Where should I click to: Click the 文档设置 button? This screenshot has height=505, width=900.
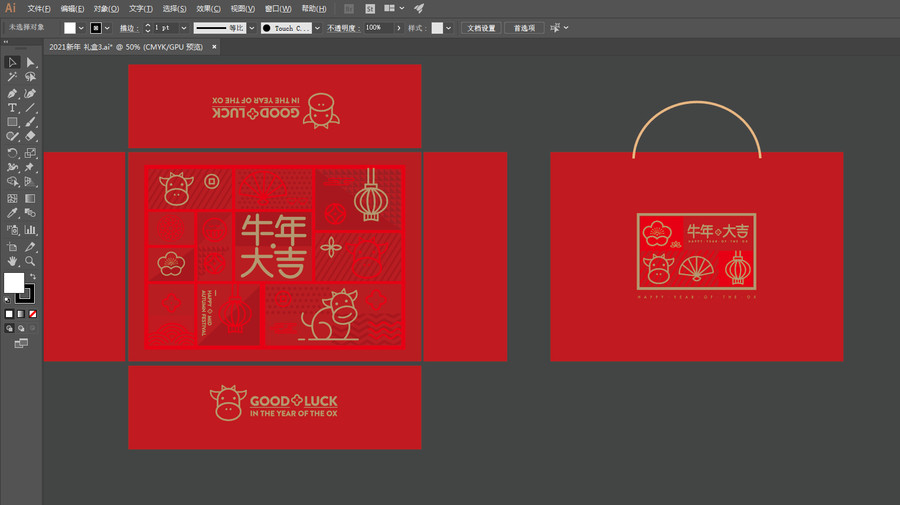481,28
